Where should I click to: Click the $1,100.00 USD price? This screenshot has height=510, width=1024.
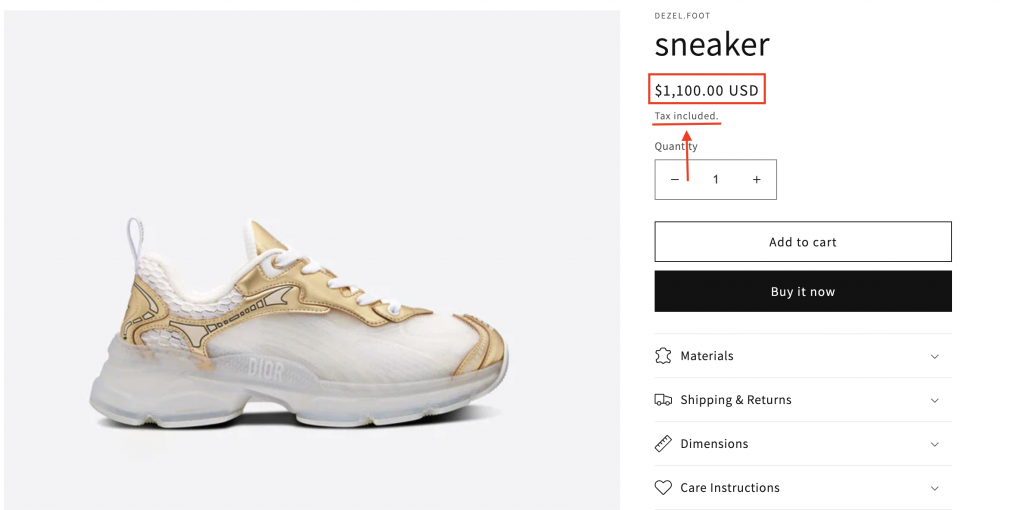pyautogui.click(x=707, y=91)
